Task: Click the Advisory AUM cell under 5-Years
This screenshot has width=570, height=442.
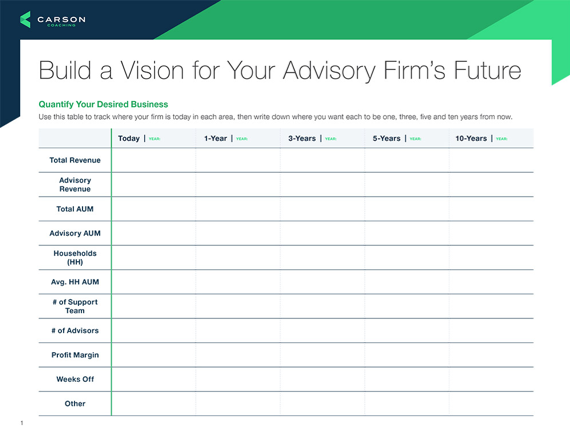Action: click(407, 233)
